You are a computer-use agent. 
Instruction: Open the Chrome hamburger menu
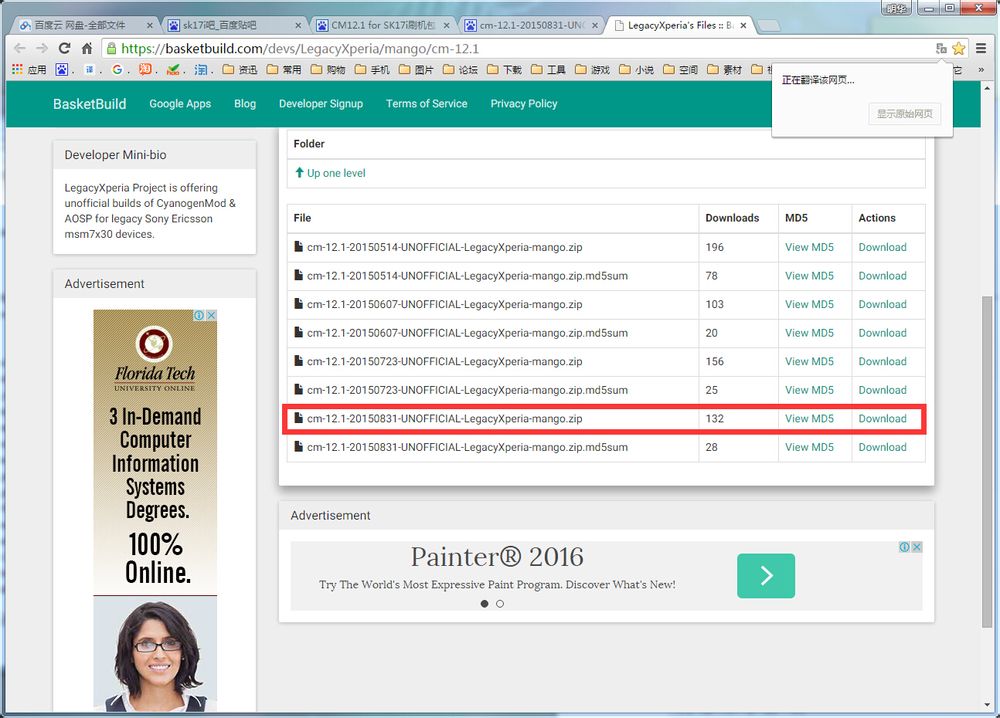coord(981,48)
